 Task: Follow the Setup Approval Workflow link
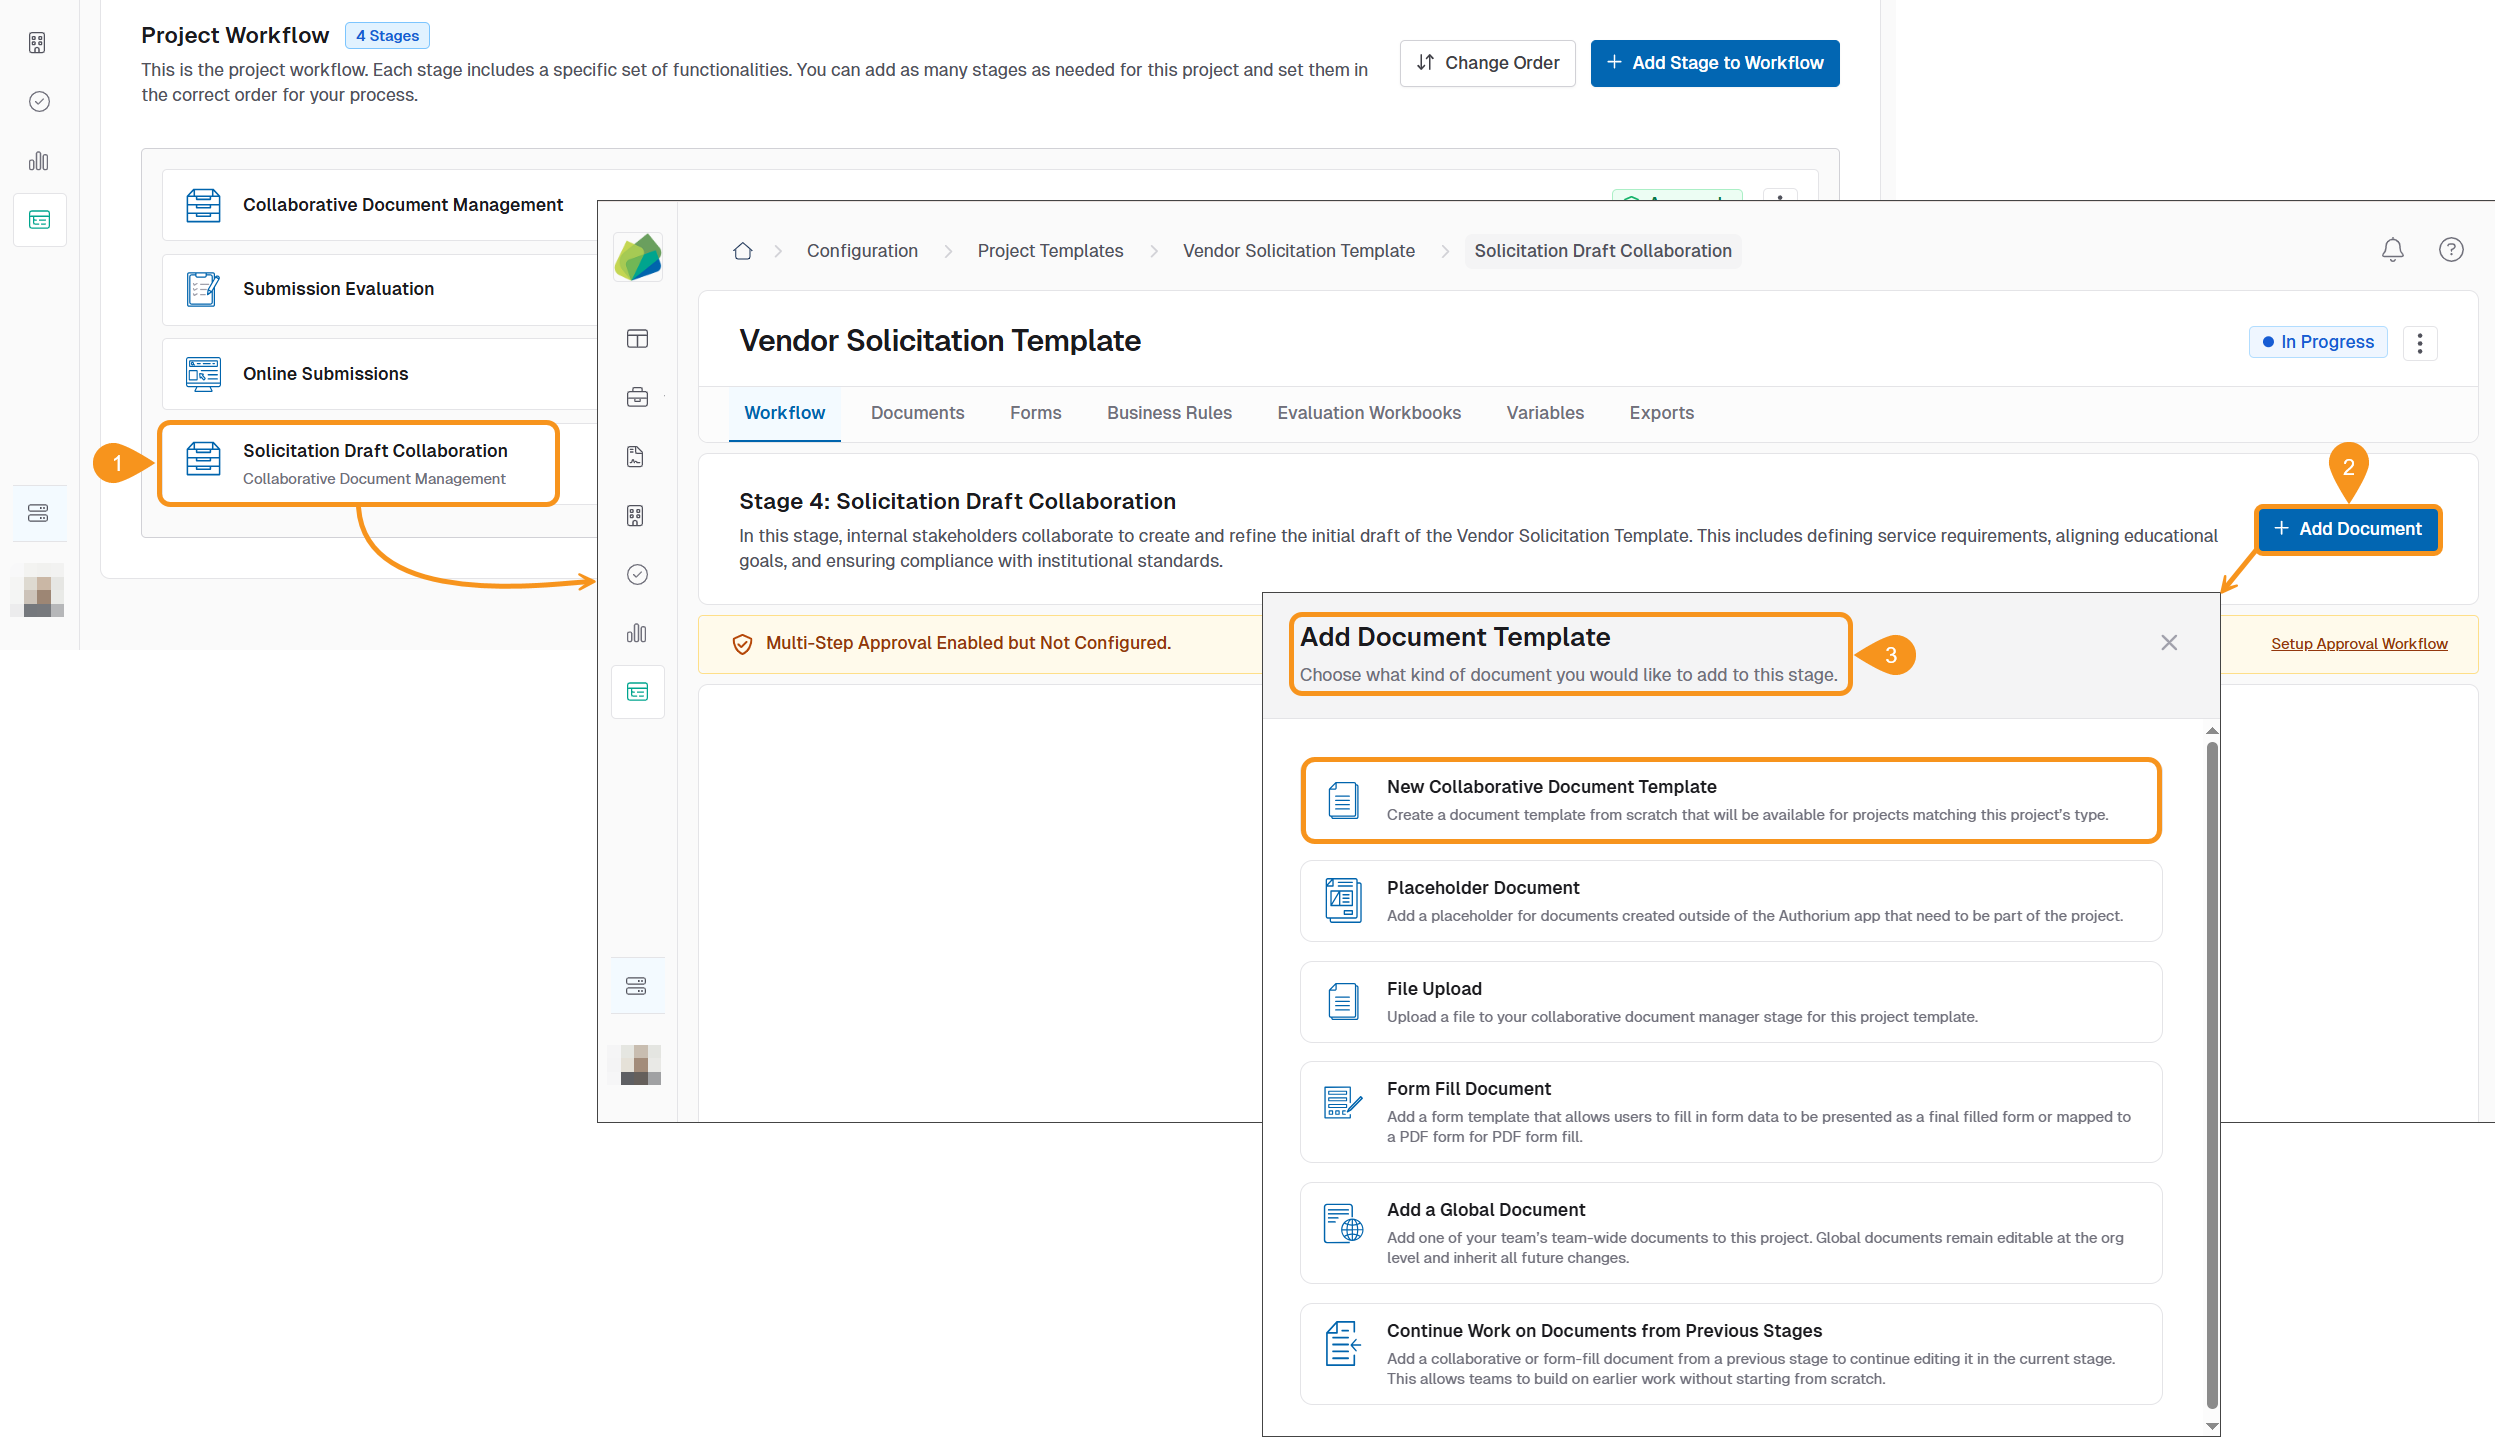2358,644
